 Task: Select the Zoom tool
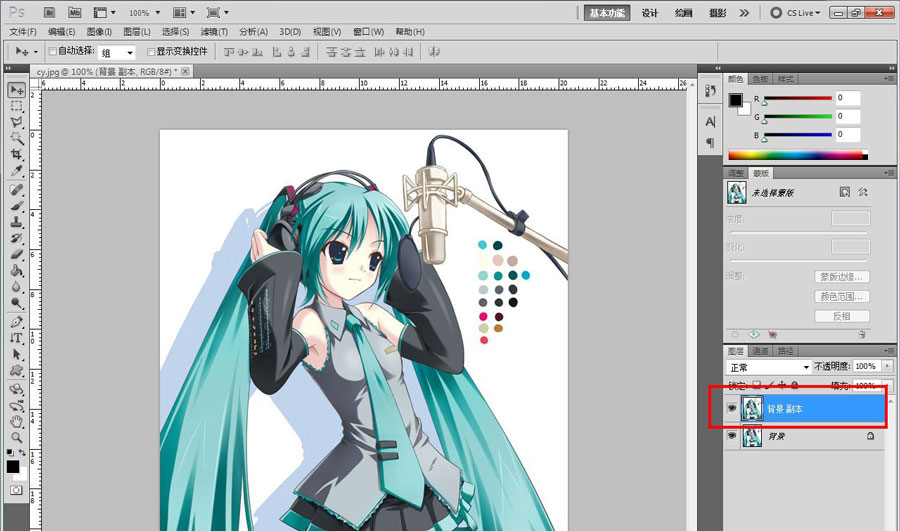pyautogui.click(x=17, y=437)
